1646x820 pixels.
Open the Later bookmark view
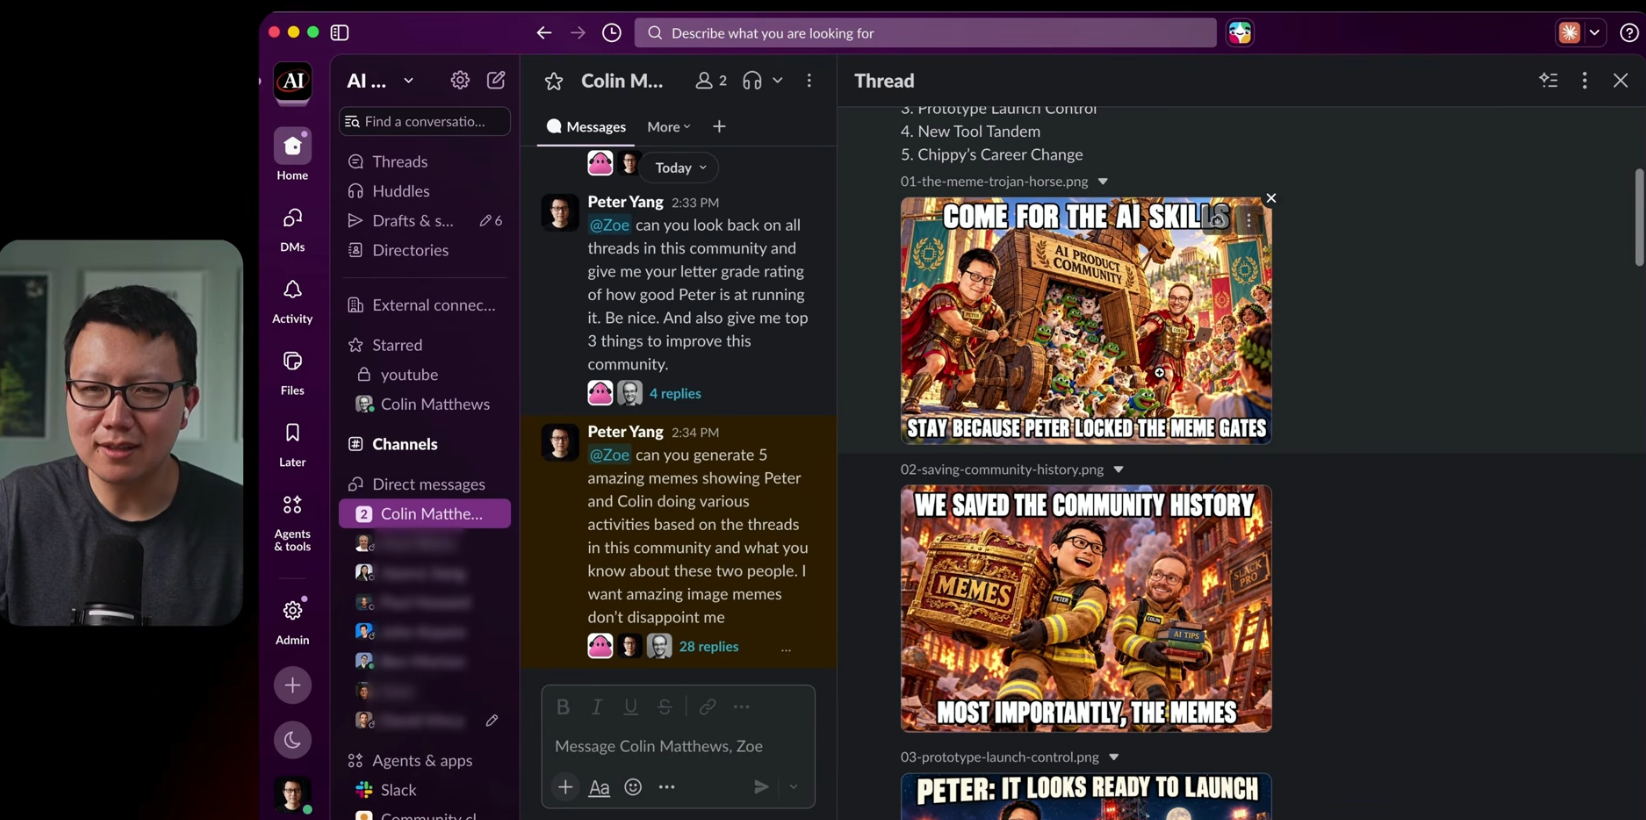[293, 444]
